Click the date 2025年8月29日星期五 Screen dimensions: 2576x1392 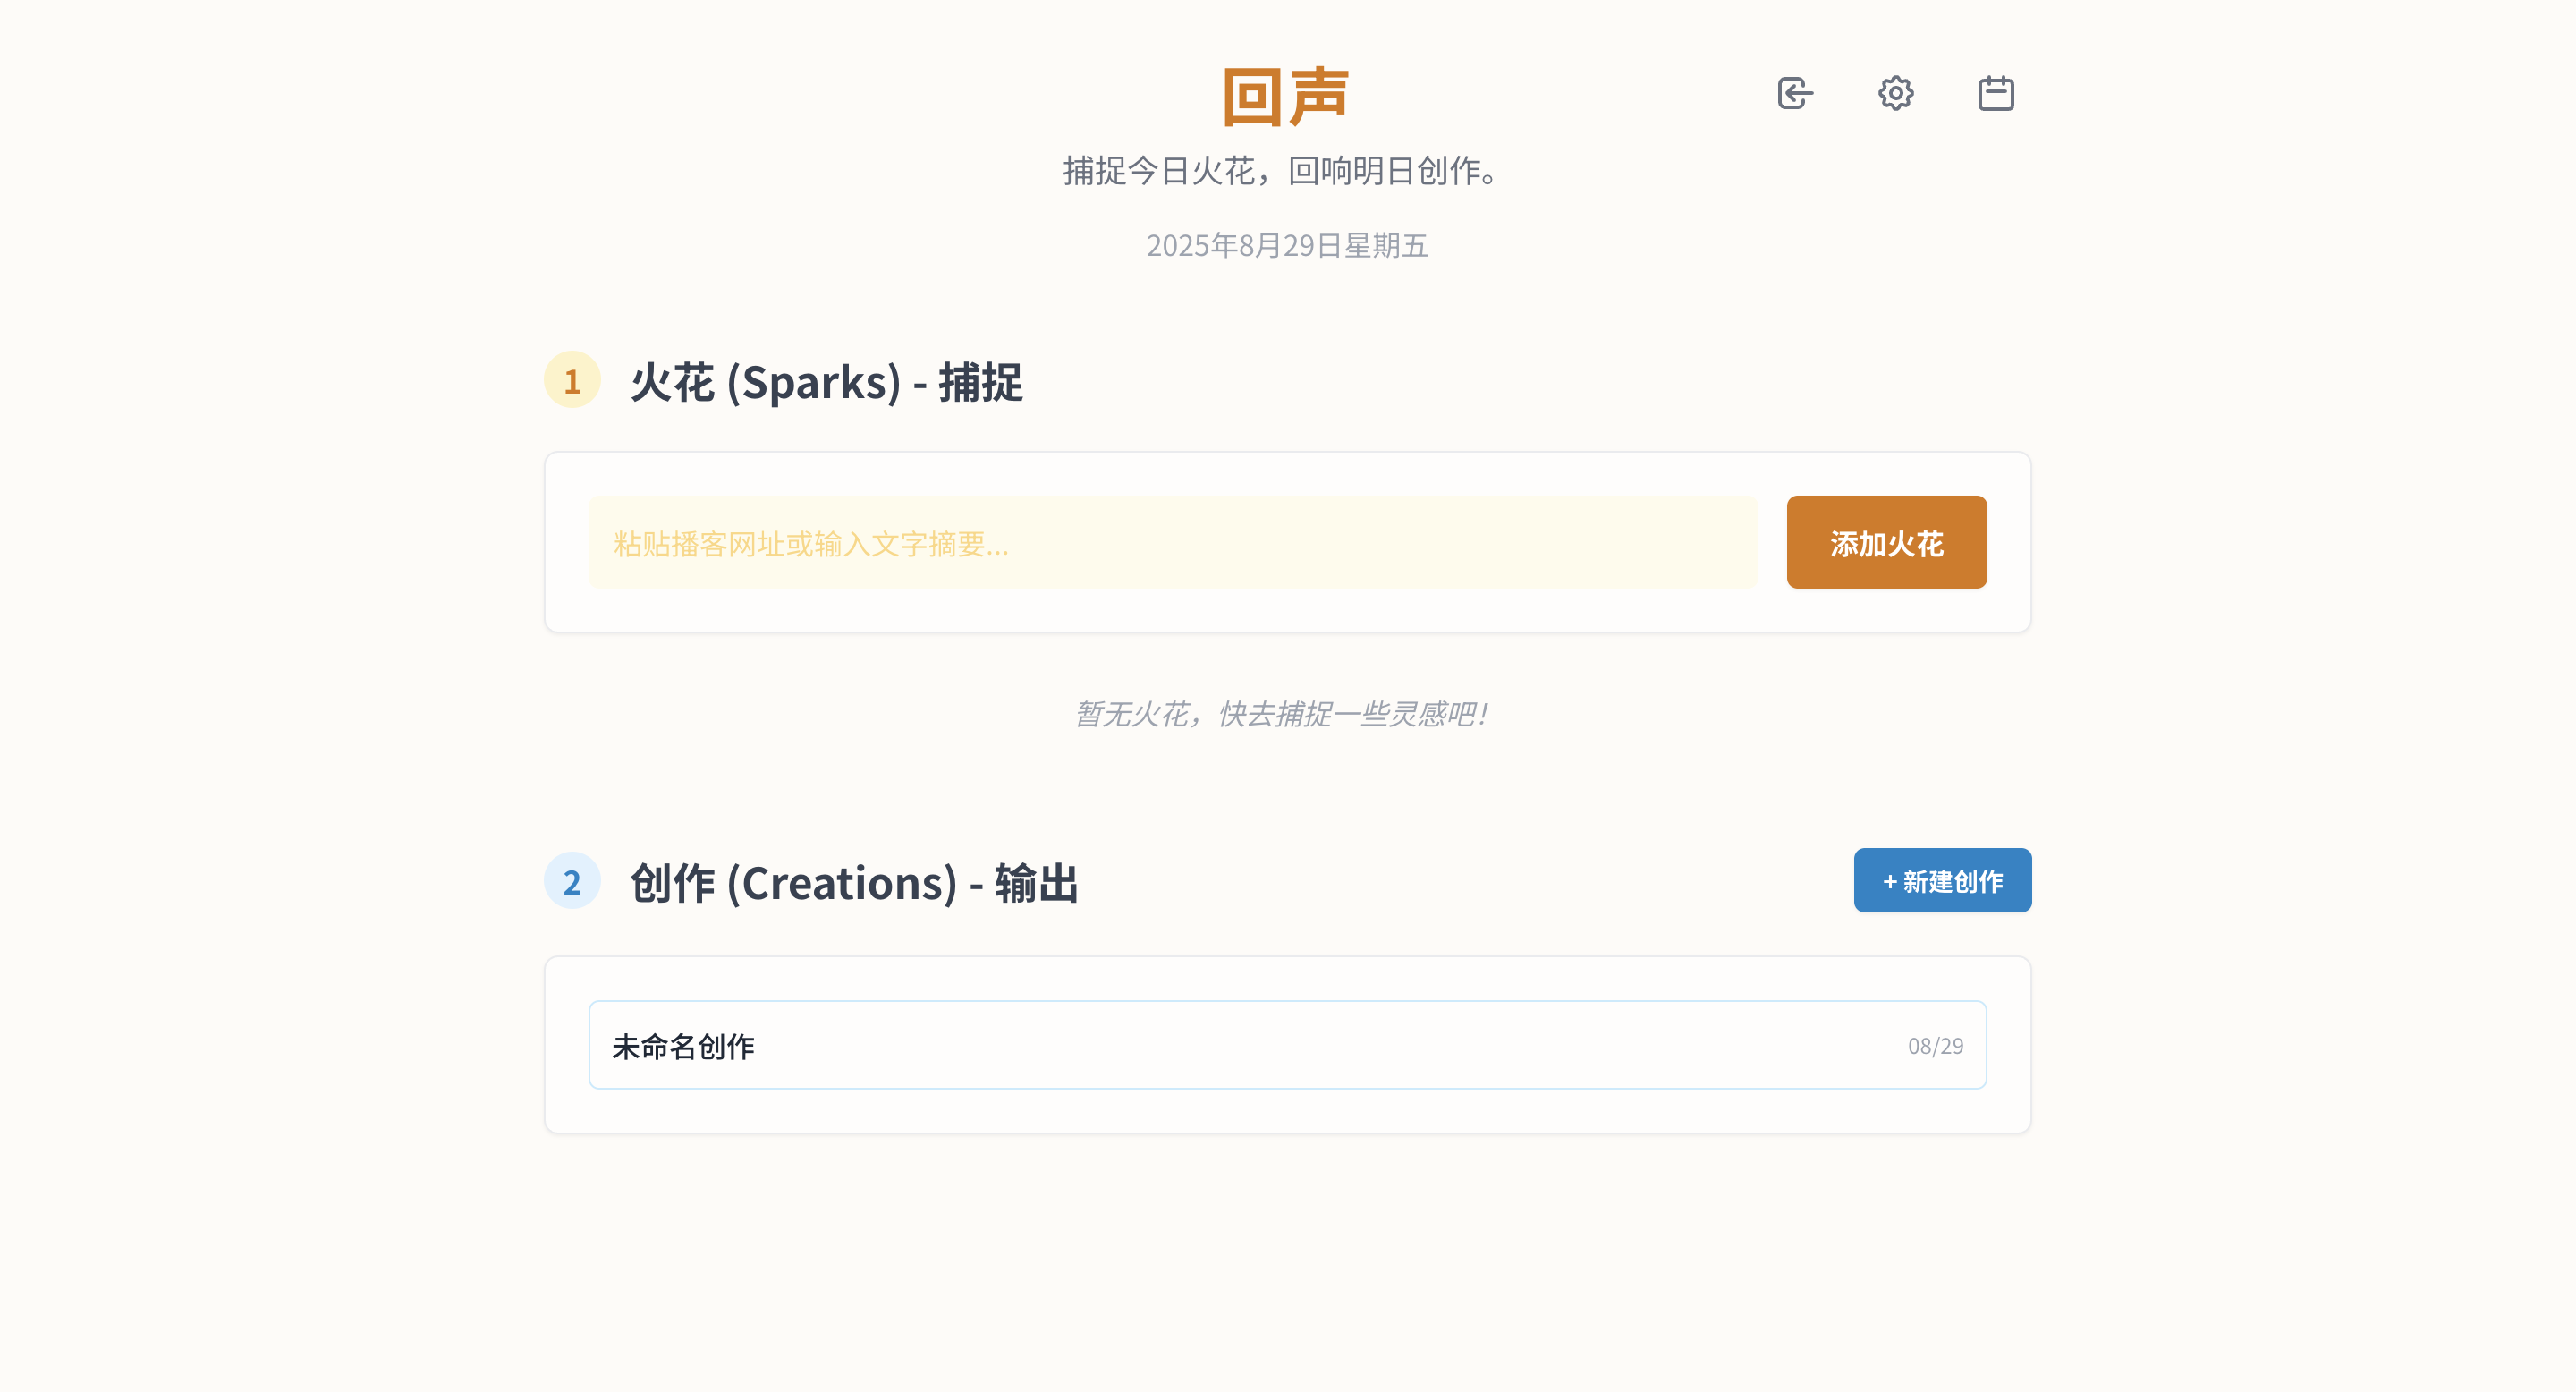1287,245
